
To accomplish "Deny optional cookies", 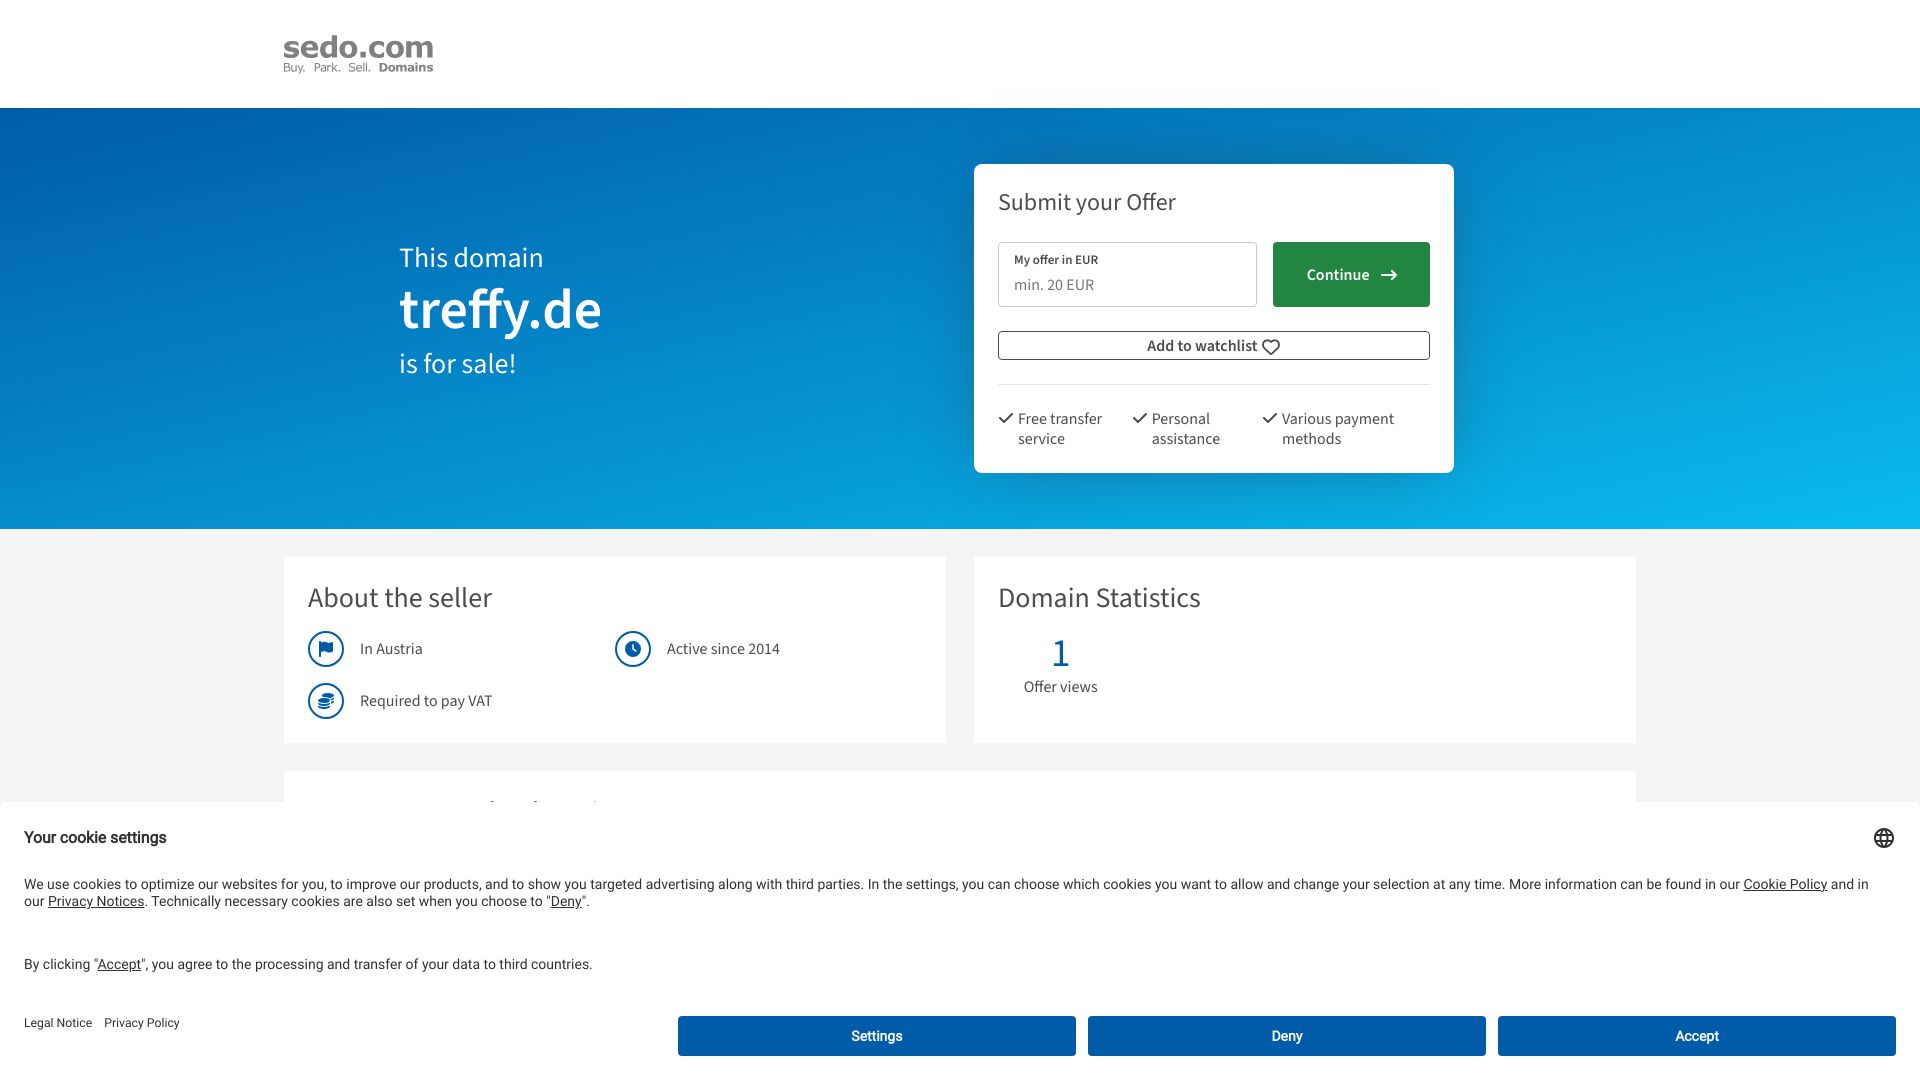I will click(1286, 1036).
